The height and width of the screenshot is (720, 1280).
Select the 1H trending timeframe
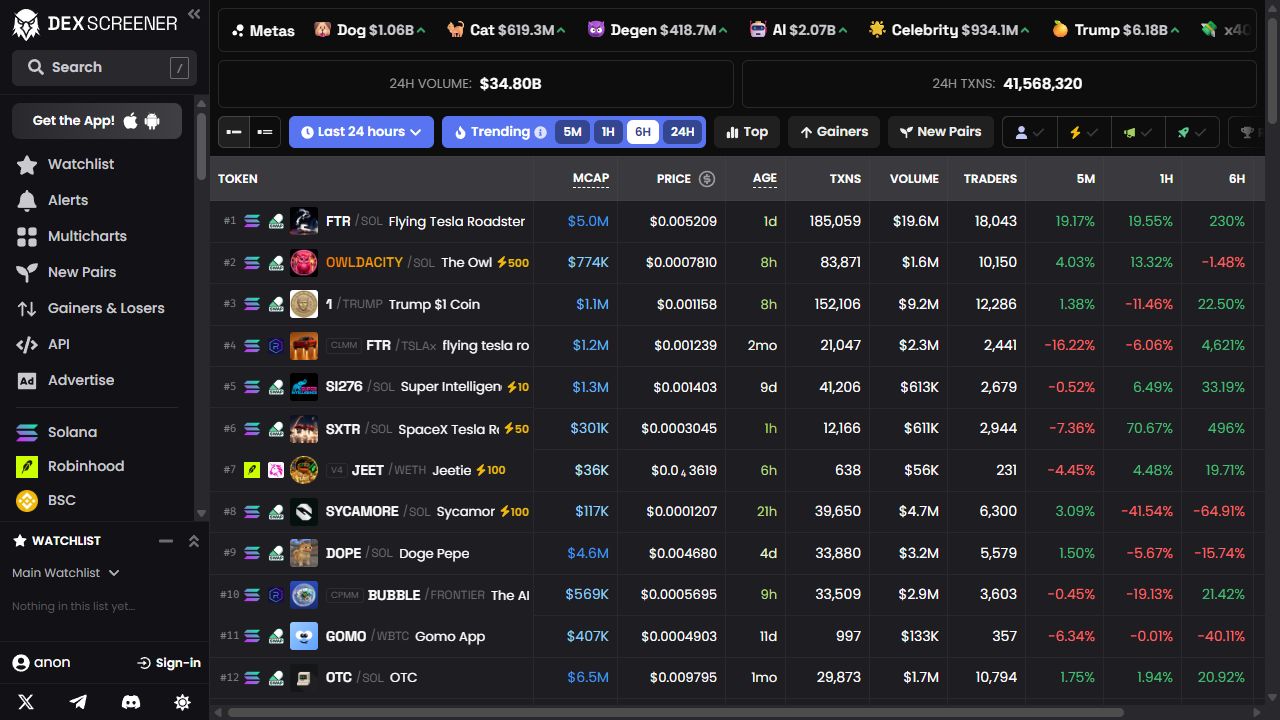608,132
